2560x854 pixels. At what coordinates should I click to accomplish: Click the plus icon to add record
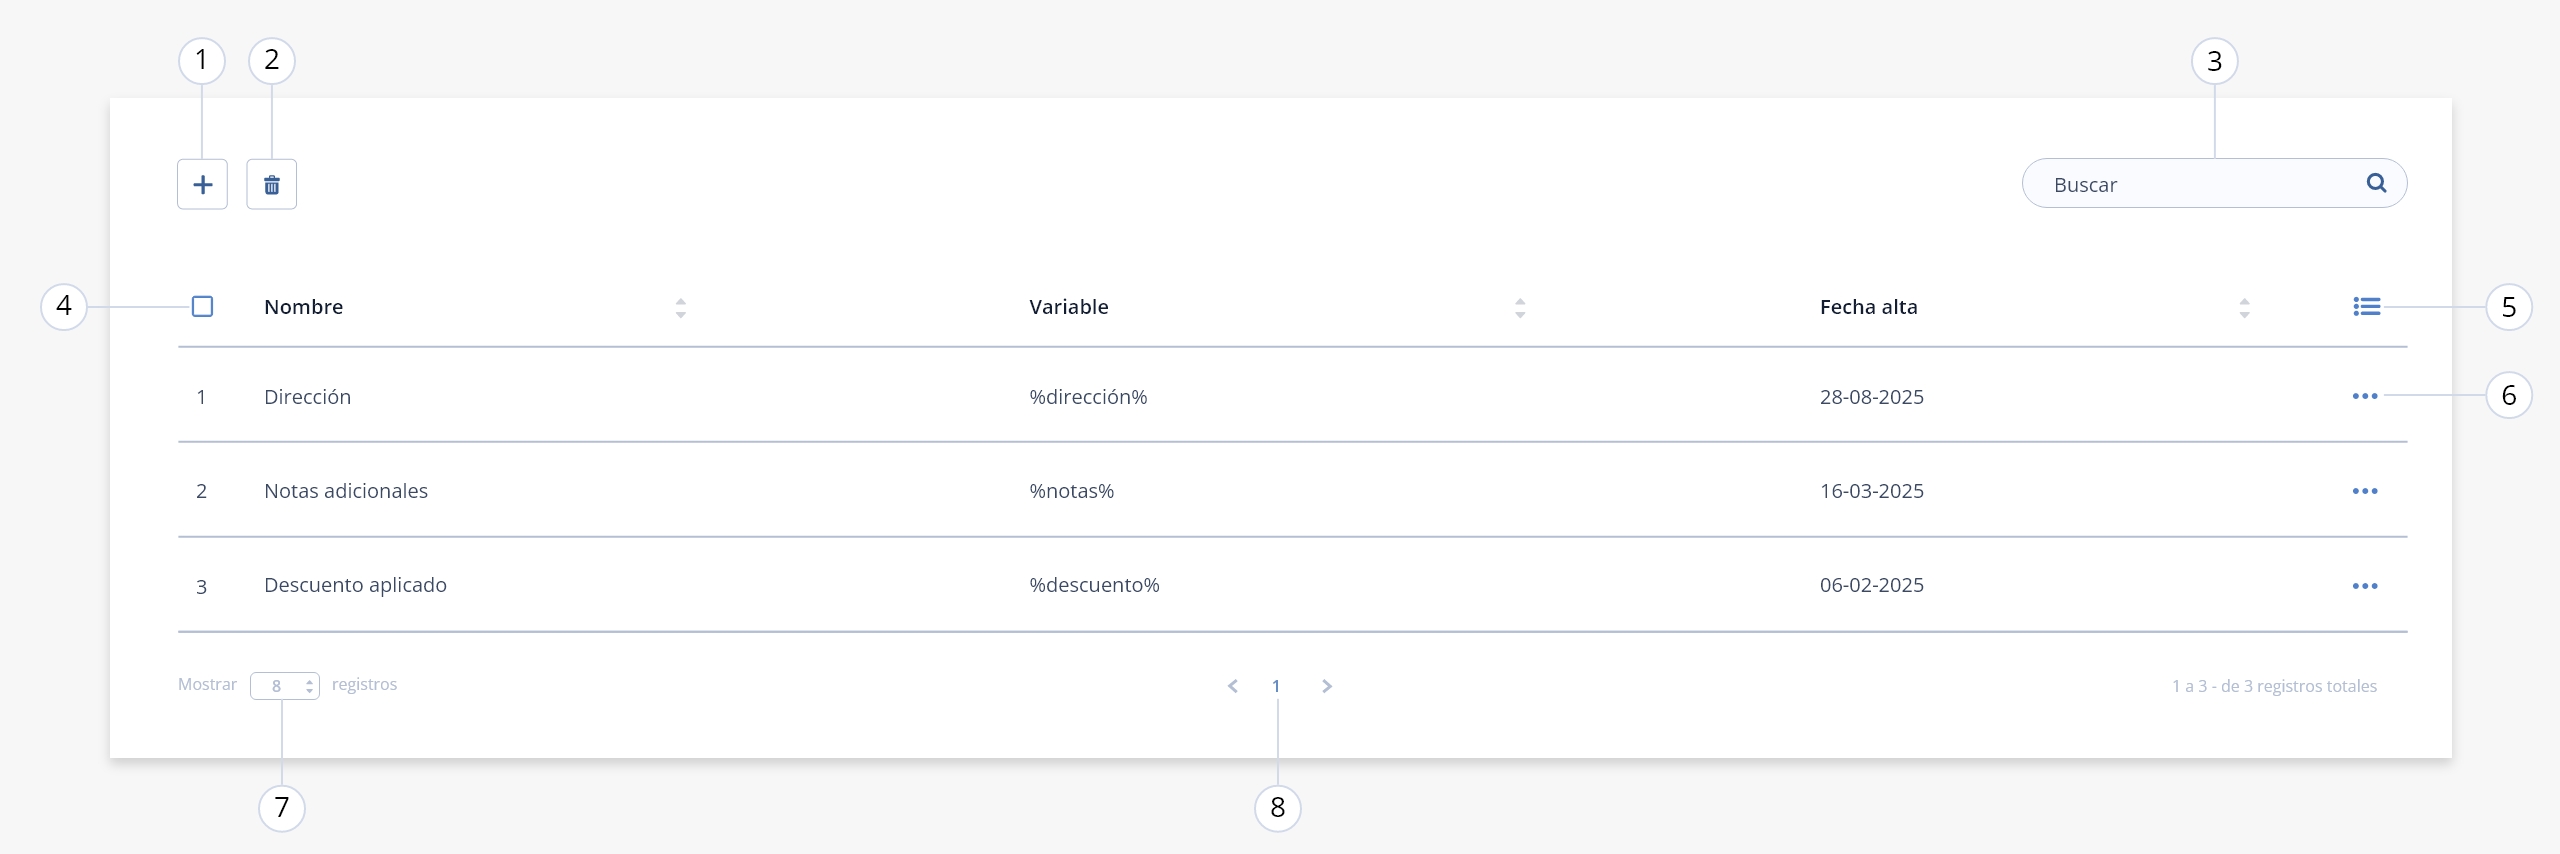coord(202,184)
